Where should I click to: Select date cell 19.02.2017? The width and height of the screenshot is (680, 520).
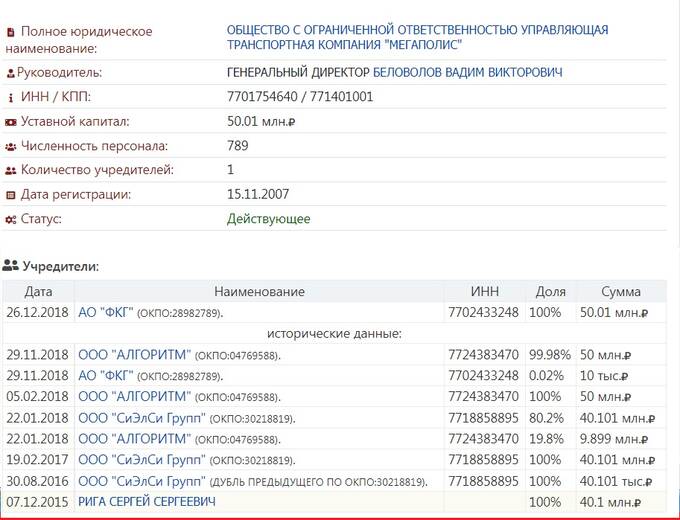click(37, 460)
